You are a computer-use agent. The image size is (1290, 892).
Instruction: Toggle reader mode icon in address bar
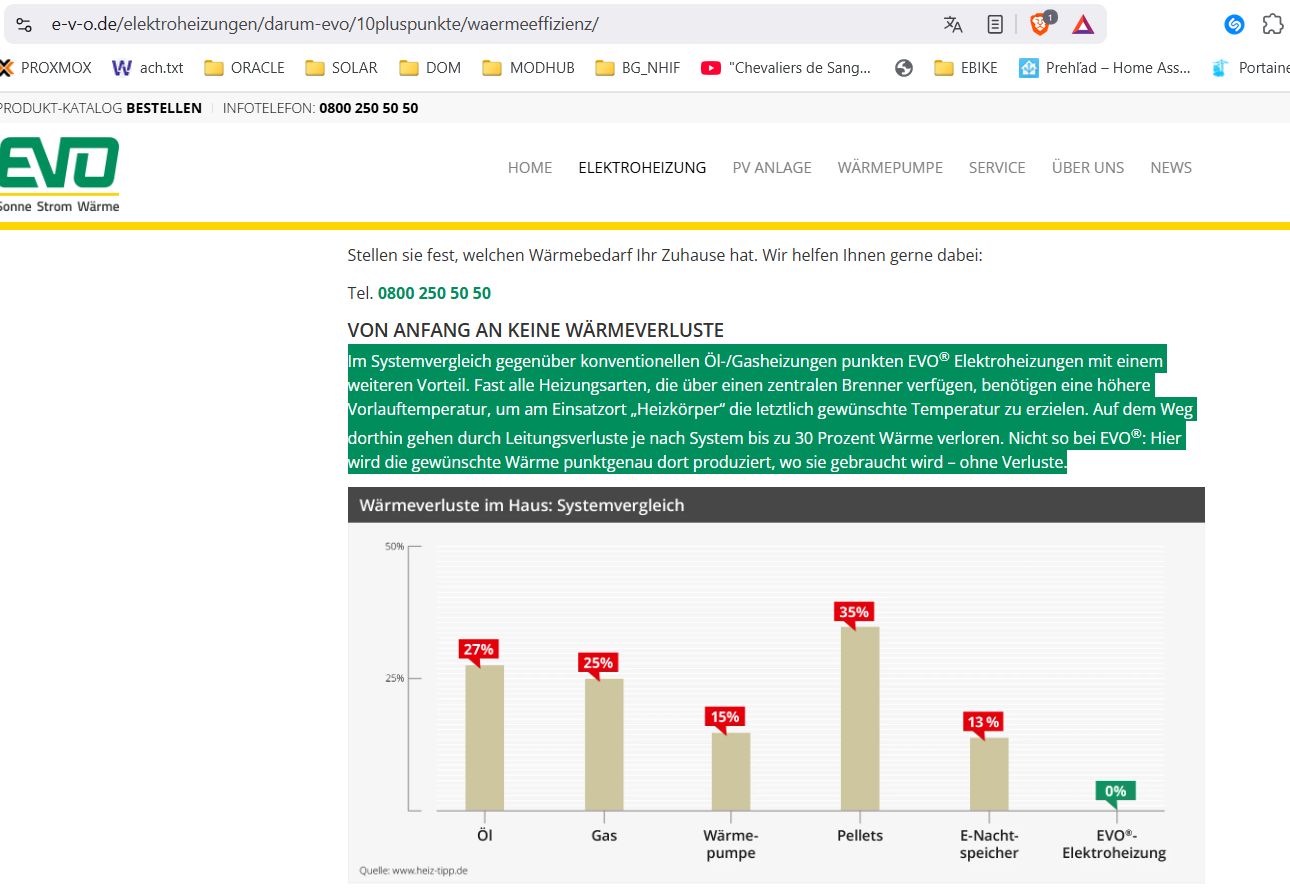coord(995,25)
